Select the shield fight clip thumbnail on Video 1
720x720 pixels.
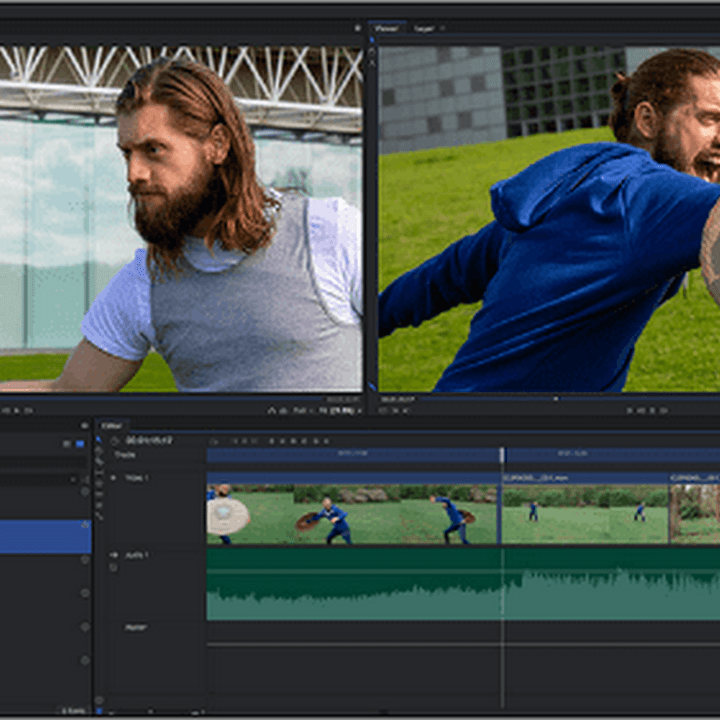point(352,514)
